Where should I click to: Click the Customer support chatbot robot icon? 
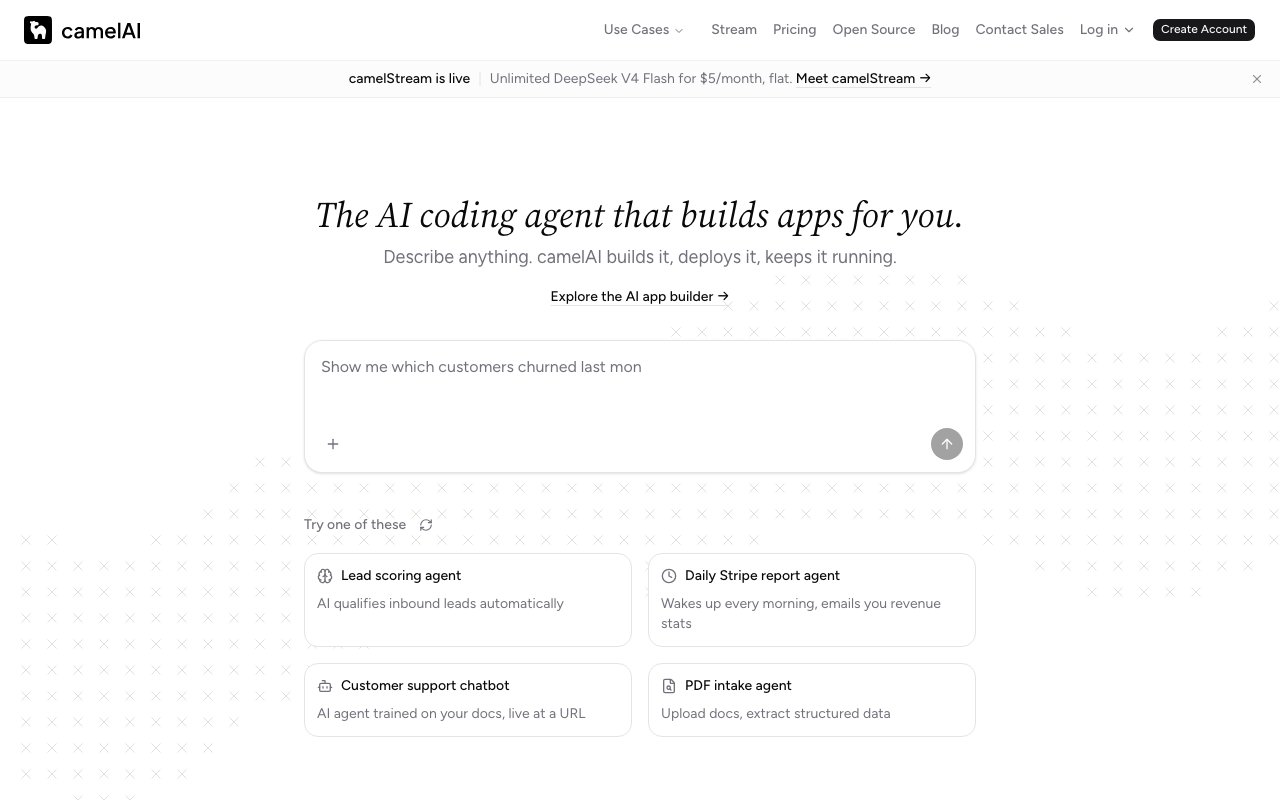point(325,686)
